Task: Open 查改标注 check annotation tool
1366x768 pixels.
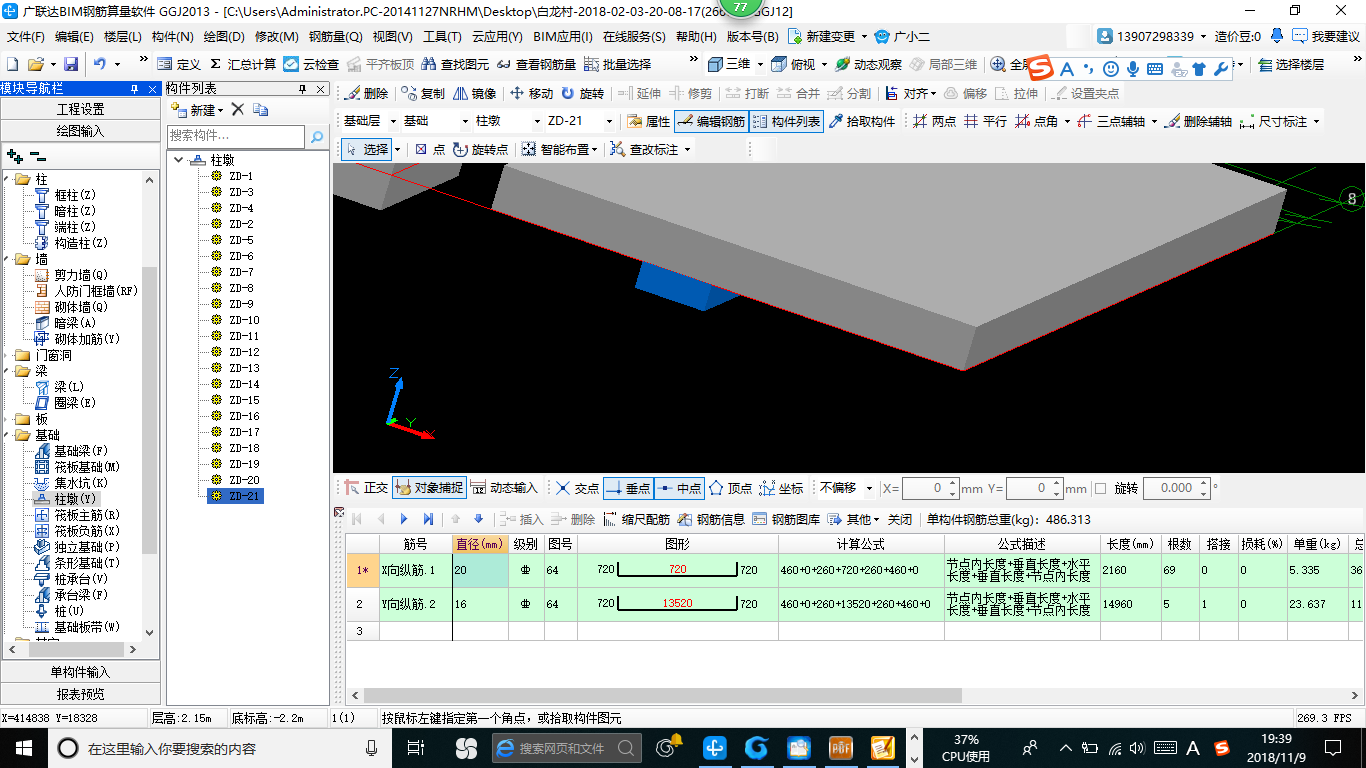Action: (x=644, y=149)
